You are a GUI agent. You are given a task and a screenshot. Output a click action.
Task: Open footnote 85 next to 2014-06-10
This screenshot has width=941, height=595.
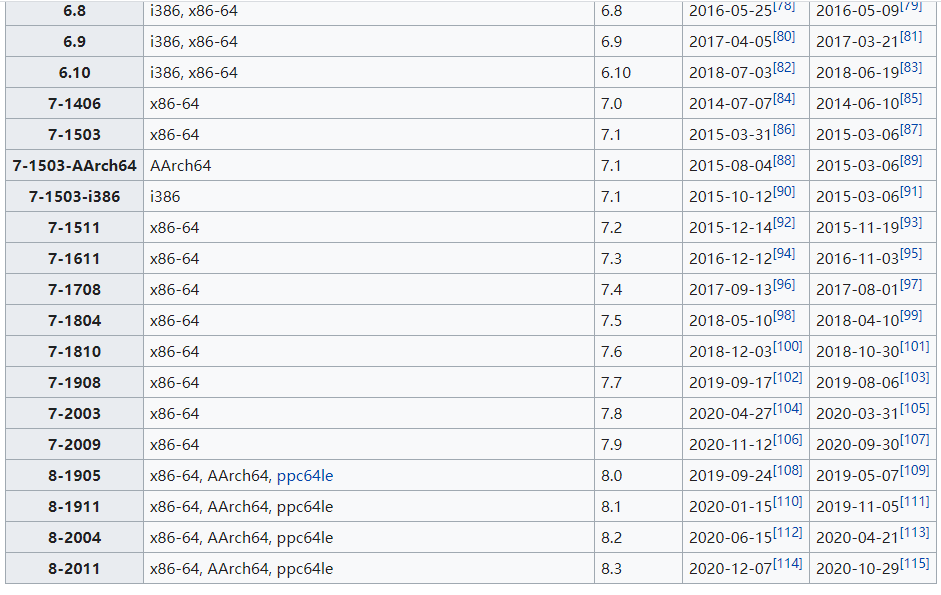[911, 98]
